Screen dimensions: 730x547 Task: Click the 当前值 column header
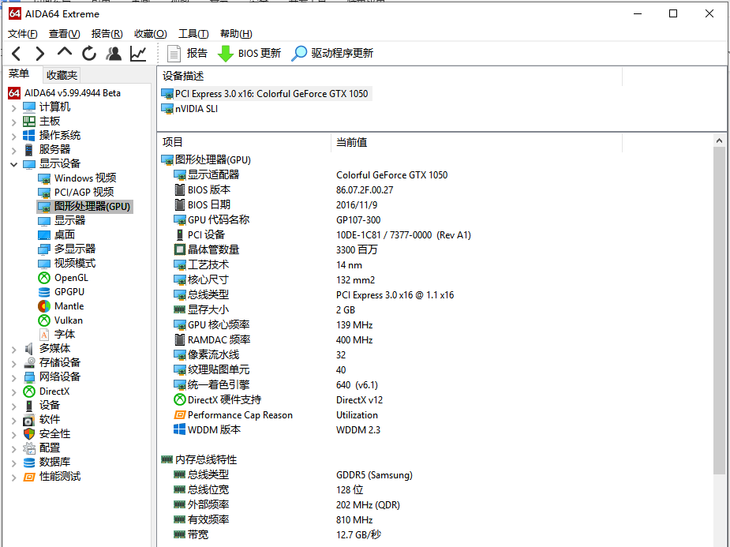tap(351, 142)
